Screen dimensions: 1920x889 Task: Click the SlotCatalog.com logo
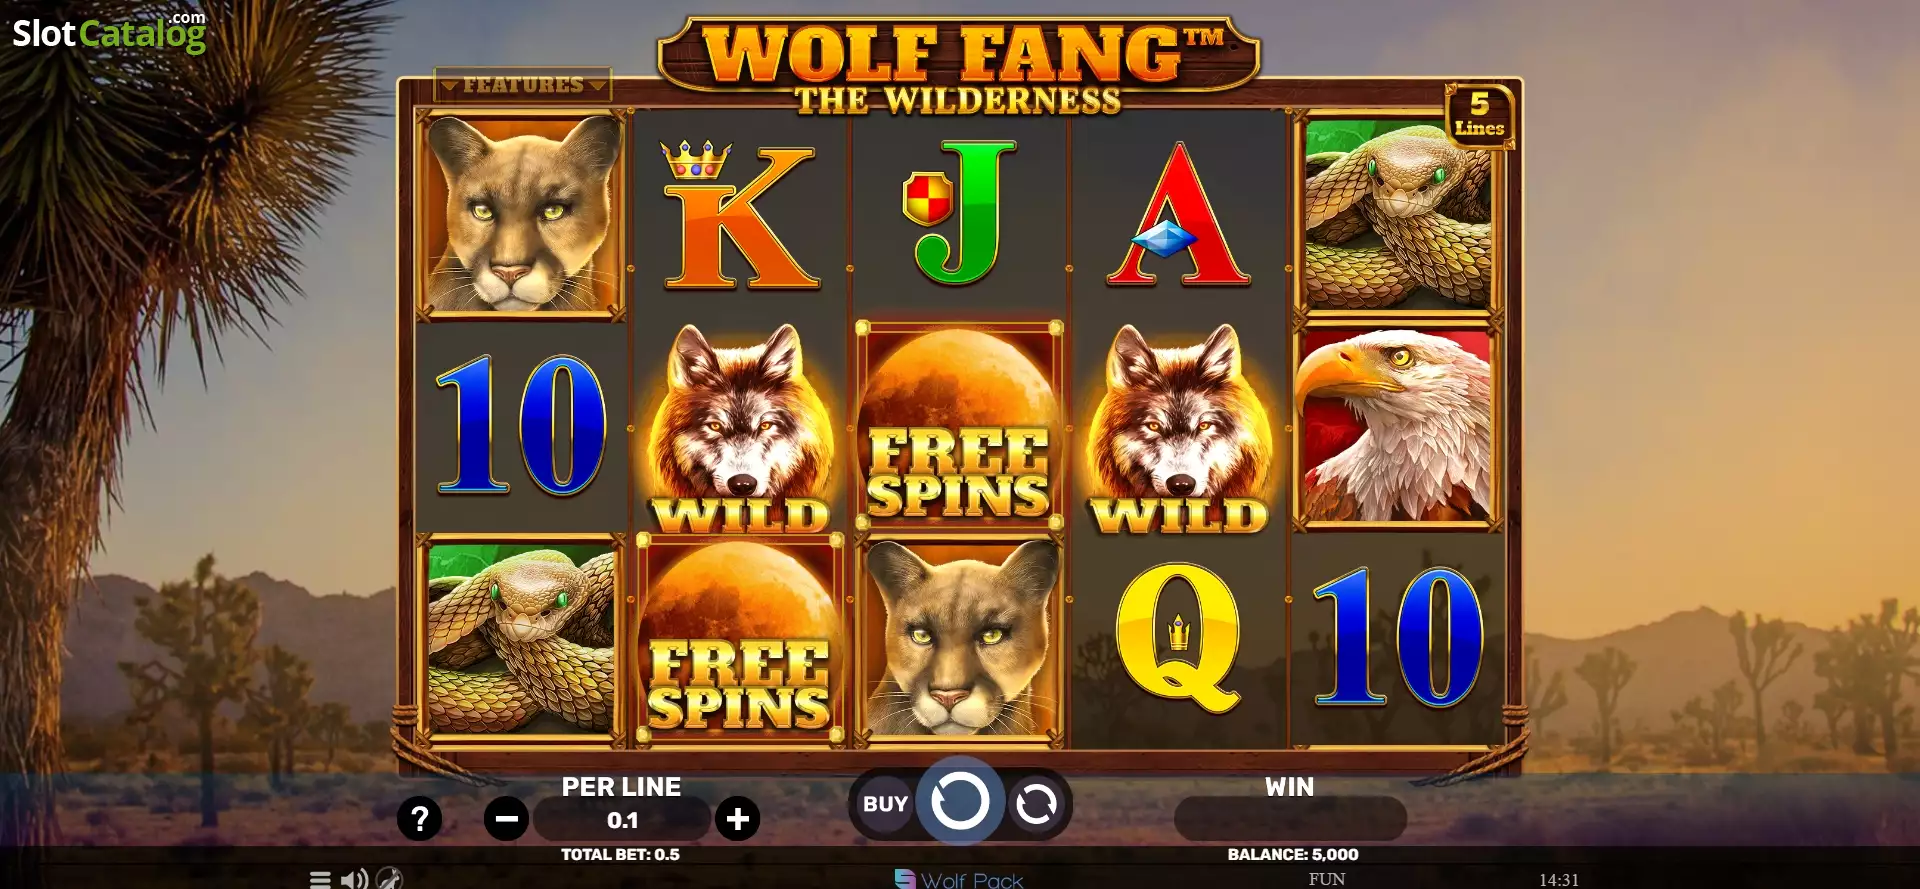110,33
